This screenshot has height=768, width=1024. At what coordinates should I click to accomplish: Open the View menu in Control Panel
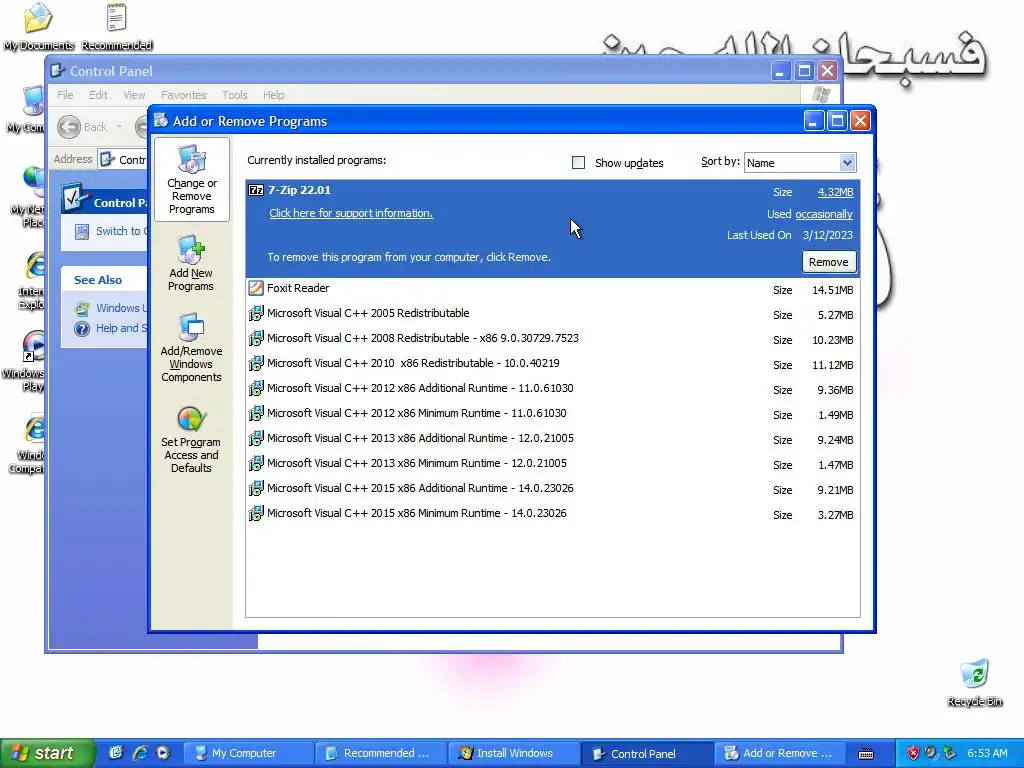135,95
